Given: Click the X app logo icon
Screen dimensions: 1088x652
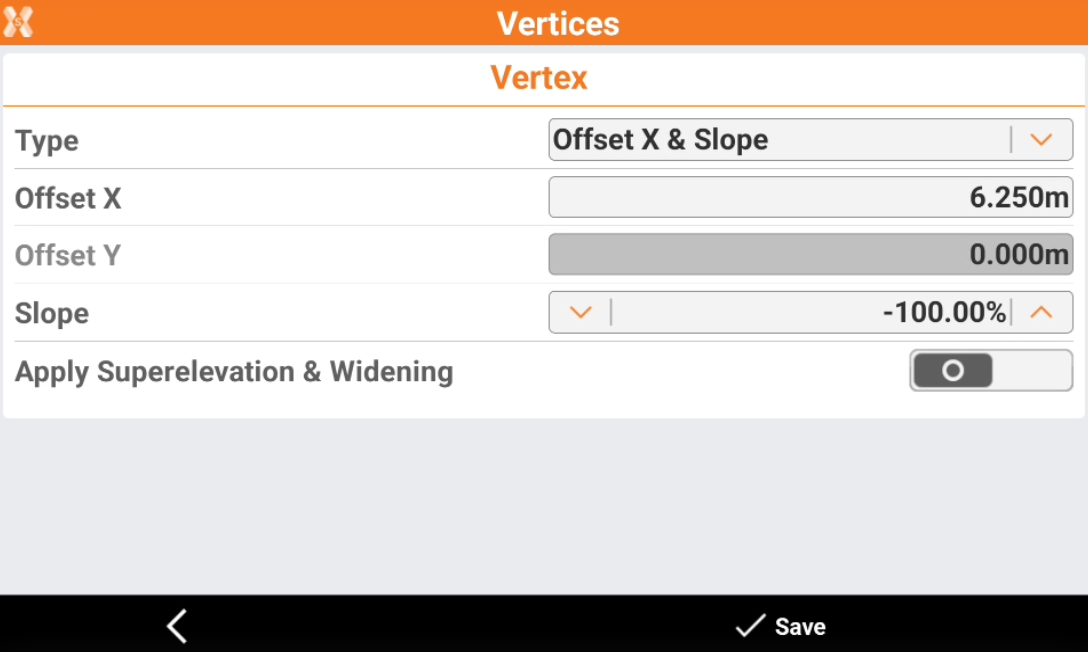Looking at the screenshot, I should [x=18, y=21].
